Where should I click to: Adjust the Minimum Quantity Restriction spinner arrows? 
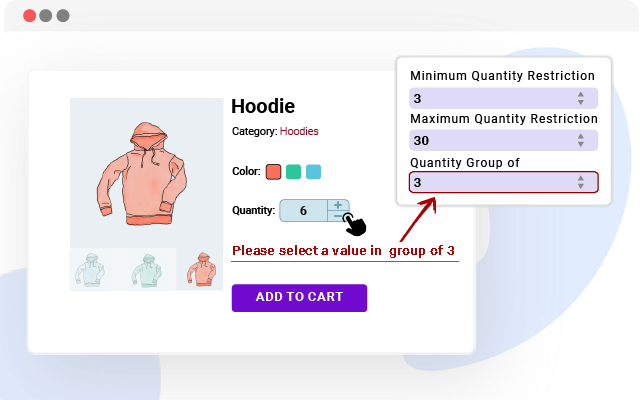(580, 98)
